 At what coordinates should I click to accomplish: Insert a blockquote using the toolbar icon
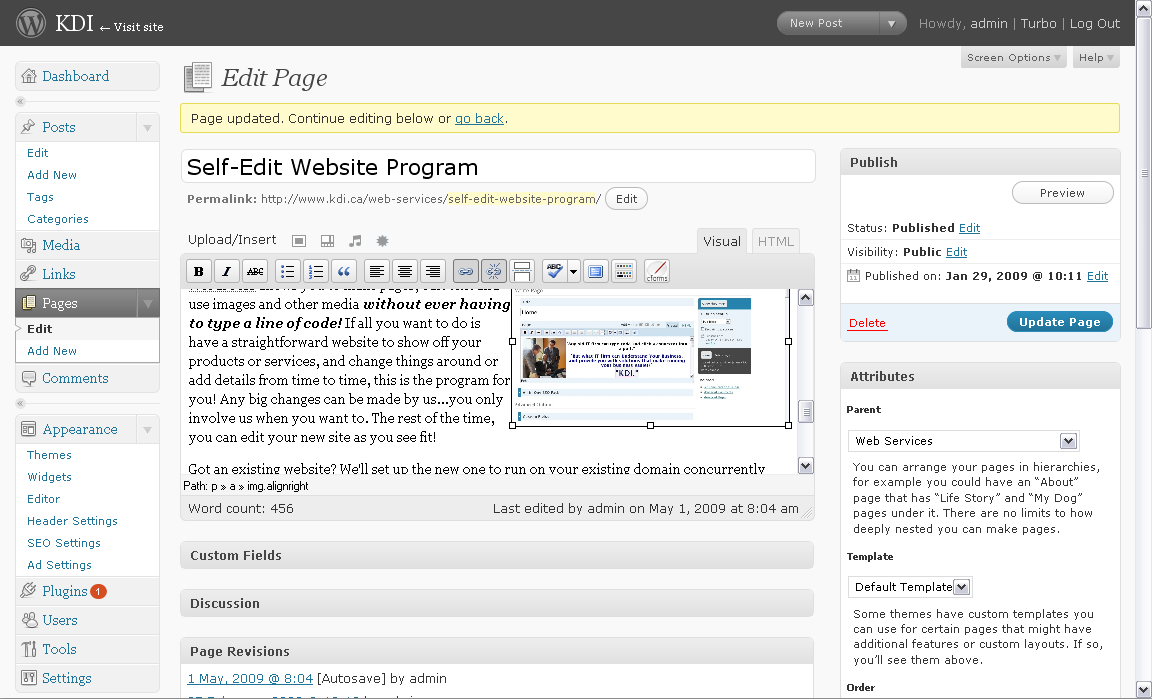[344, 271]
